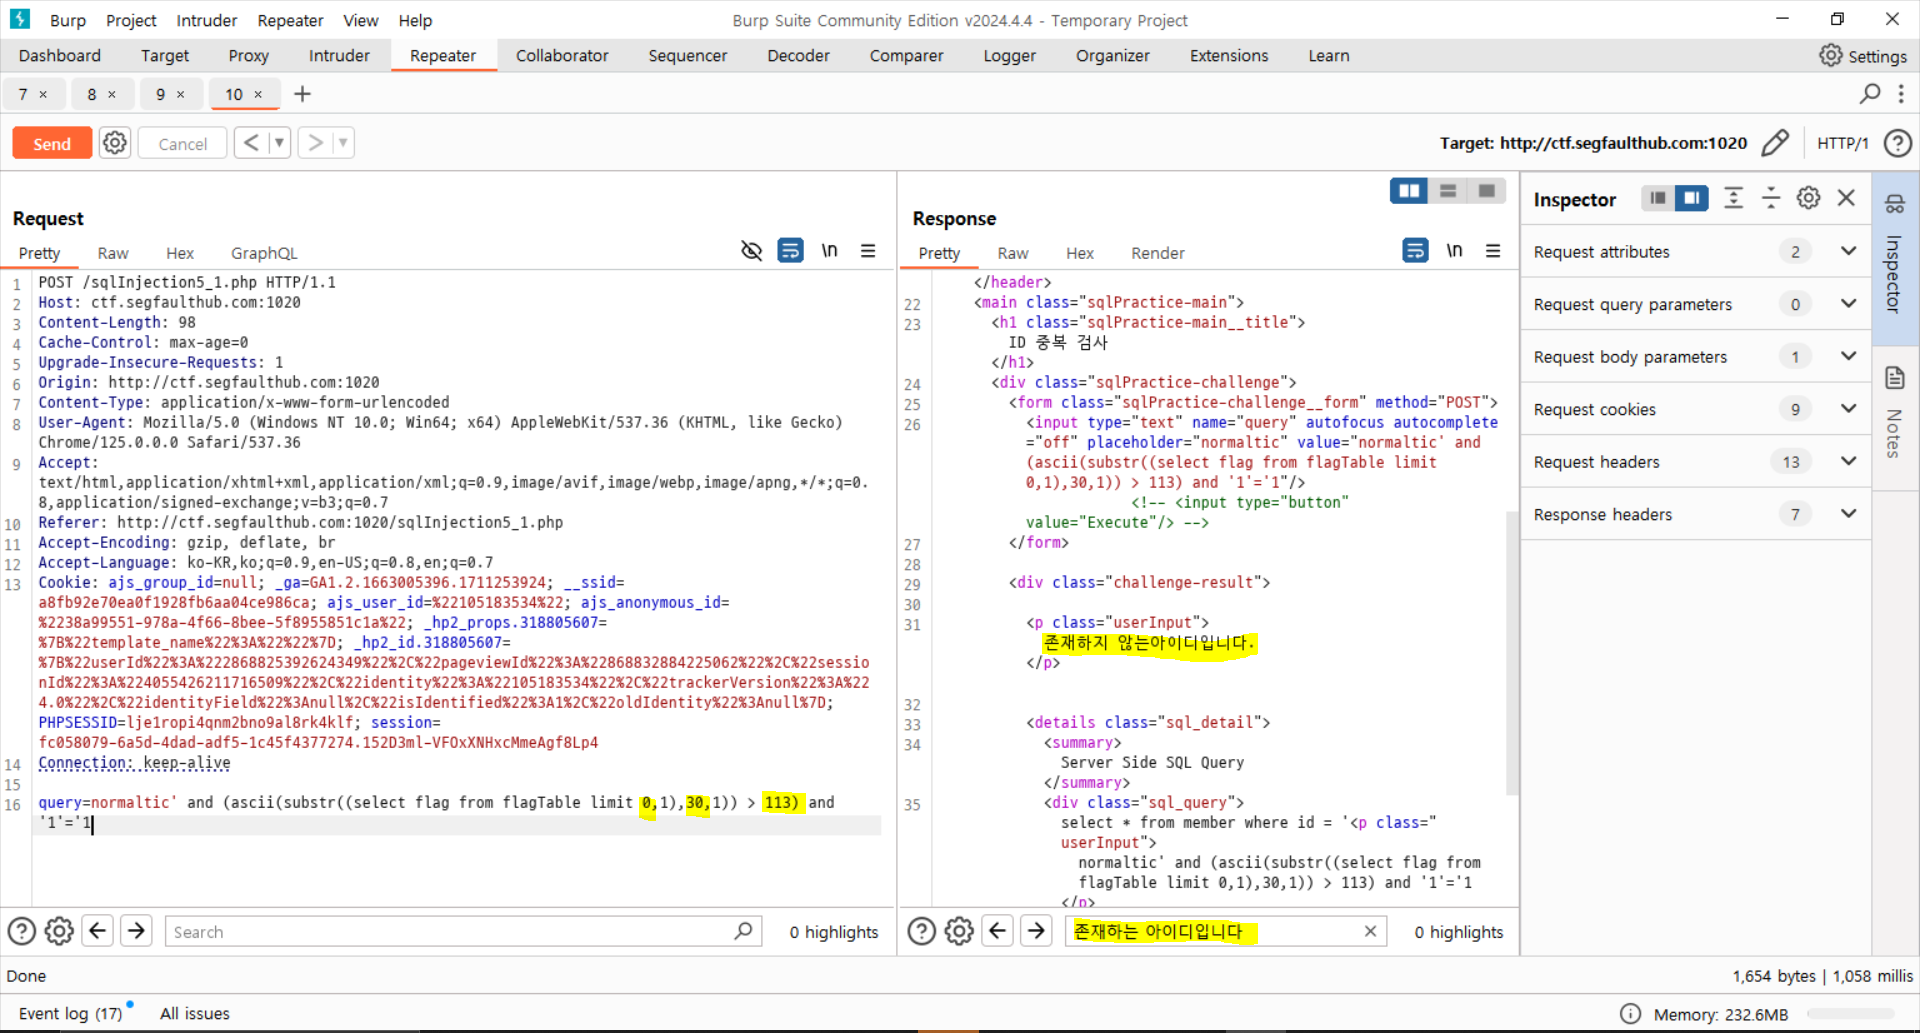Open the Response viewer hamburger menu
Screen dimensions: 1920x1033
pos(1493,251)
